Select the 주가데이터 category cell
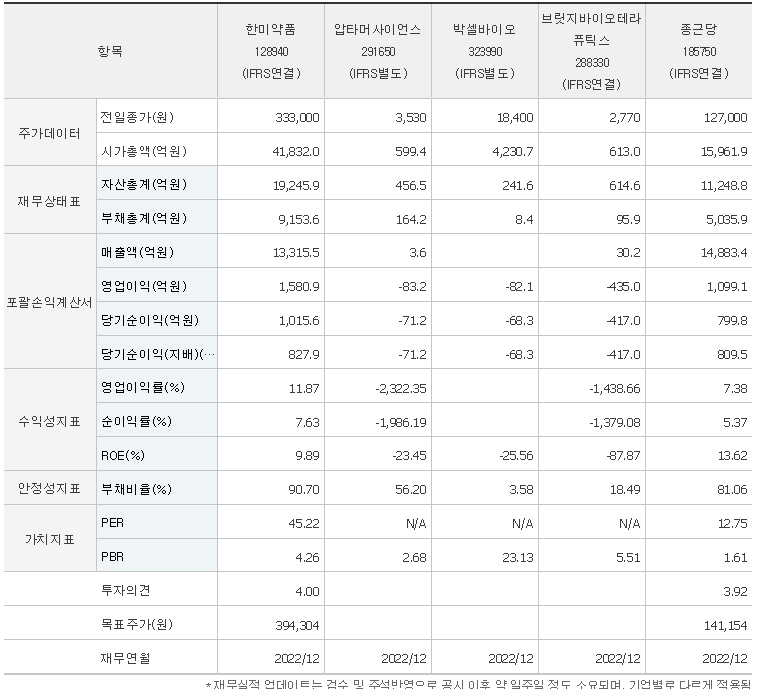Viewport: 760px width, 689px height. (49, 133)
